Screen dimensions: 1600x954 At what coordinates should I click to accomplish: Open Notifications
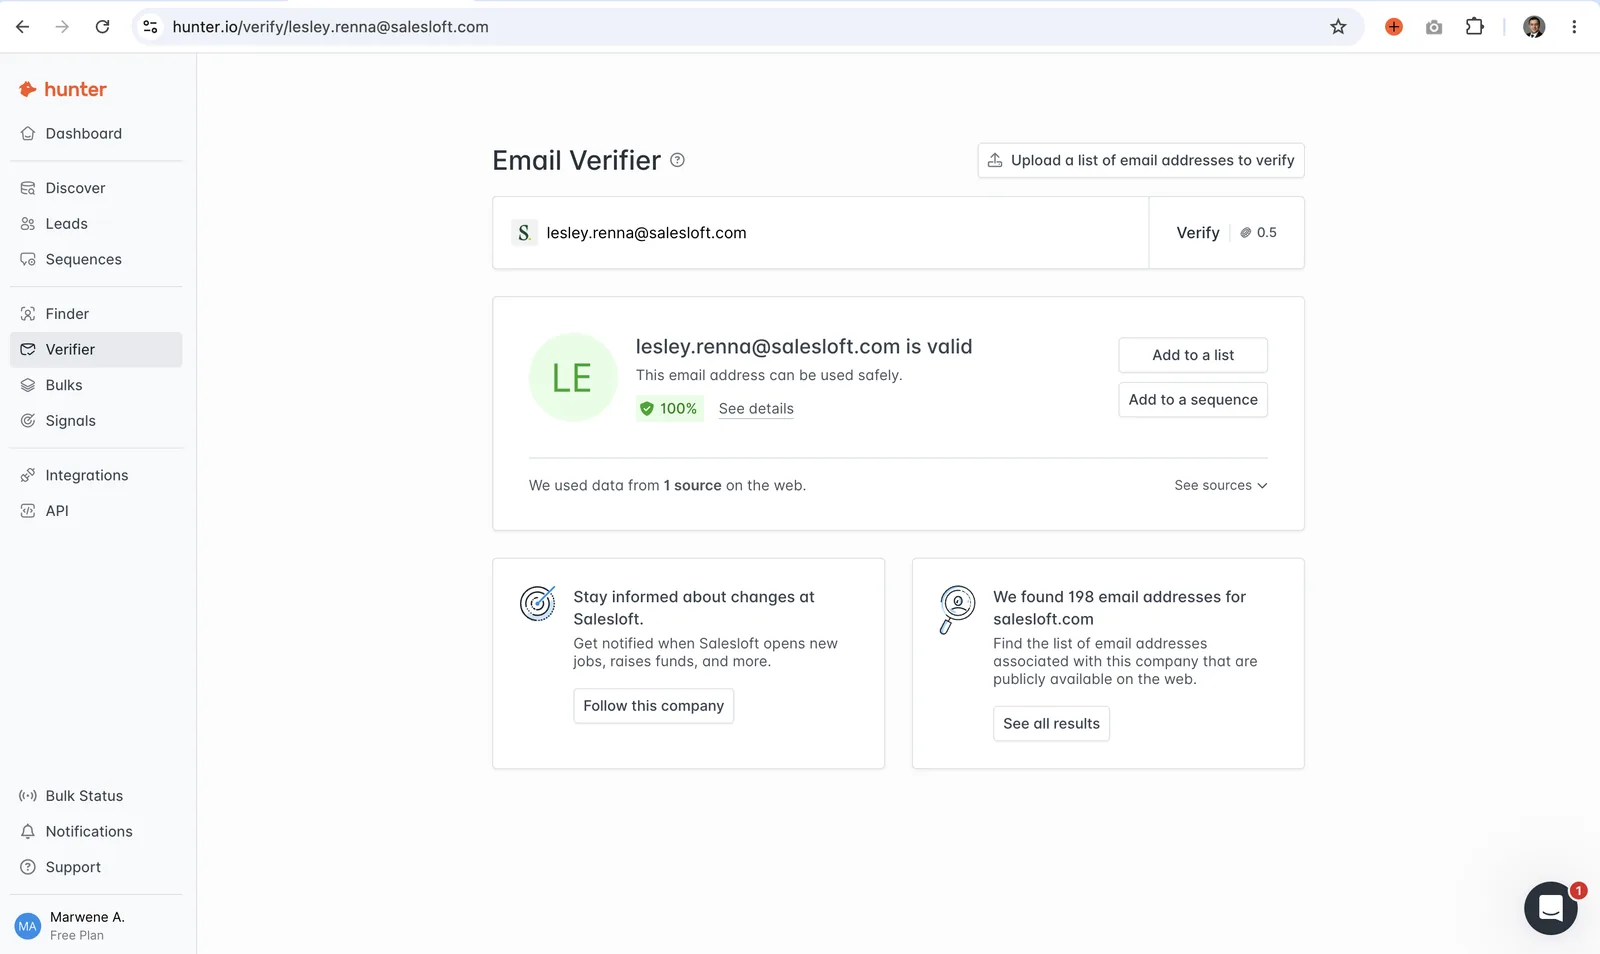96,832
